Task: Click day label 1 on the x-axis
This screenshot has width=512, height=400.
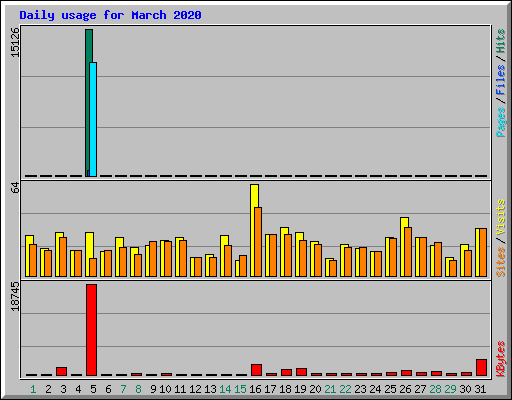Action: click(33, 389)
